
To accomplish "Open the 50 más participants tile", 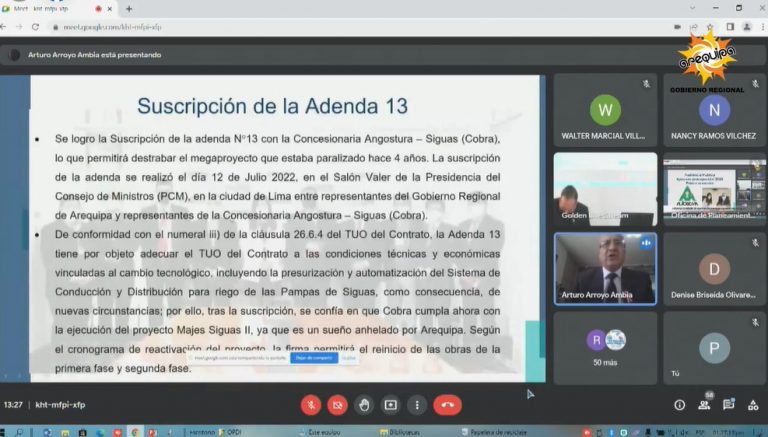I will click(605, 348).
